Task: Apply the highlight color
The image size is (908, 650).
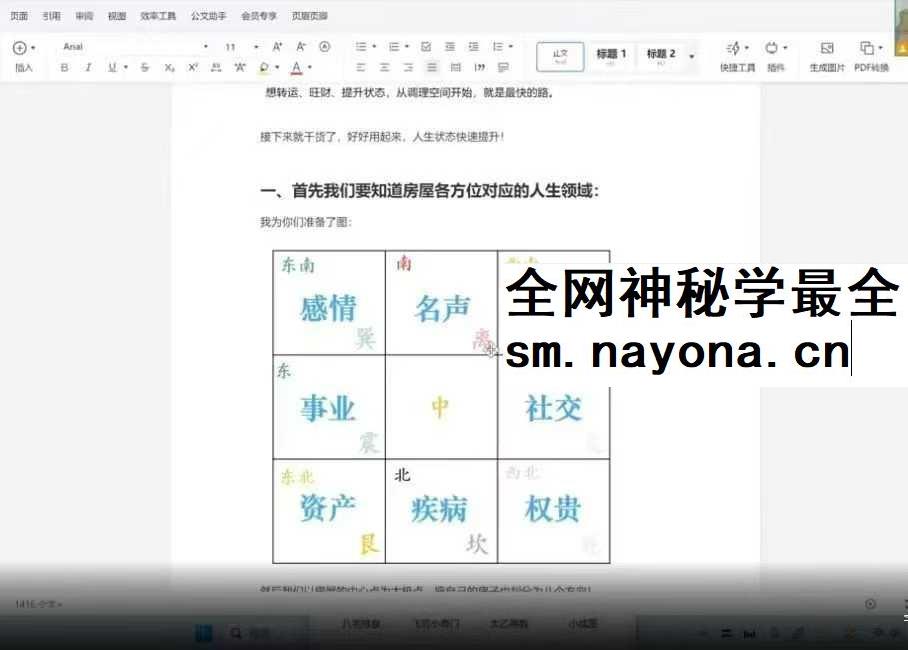Action: pos(264,68)
